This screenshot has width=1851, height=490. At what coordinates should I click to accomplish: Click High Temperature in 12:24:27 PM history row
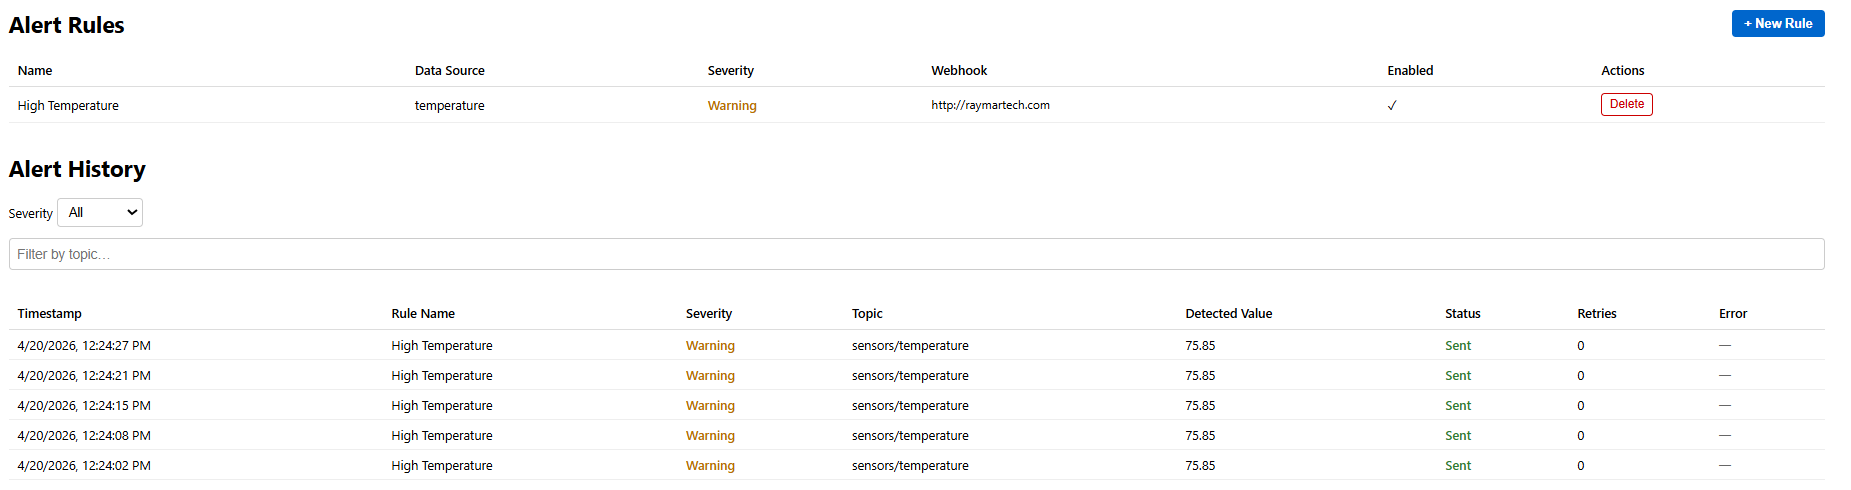441,346
